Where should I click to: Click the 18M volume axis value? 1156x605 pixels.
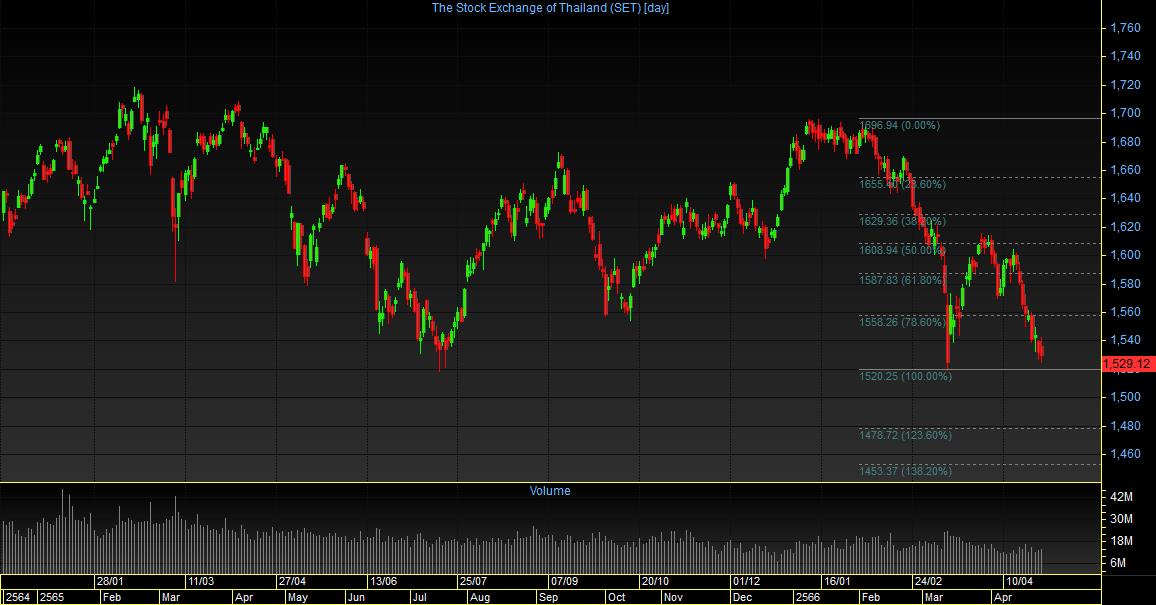coord(1121,541)
